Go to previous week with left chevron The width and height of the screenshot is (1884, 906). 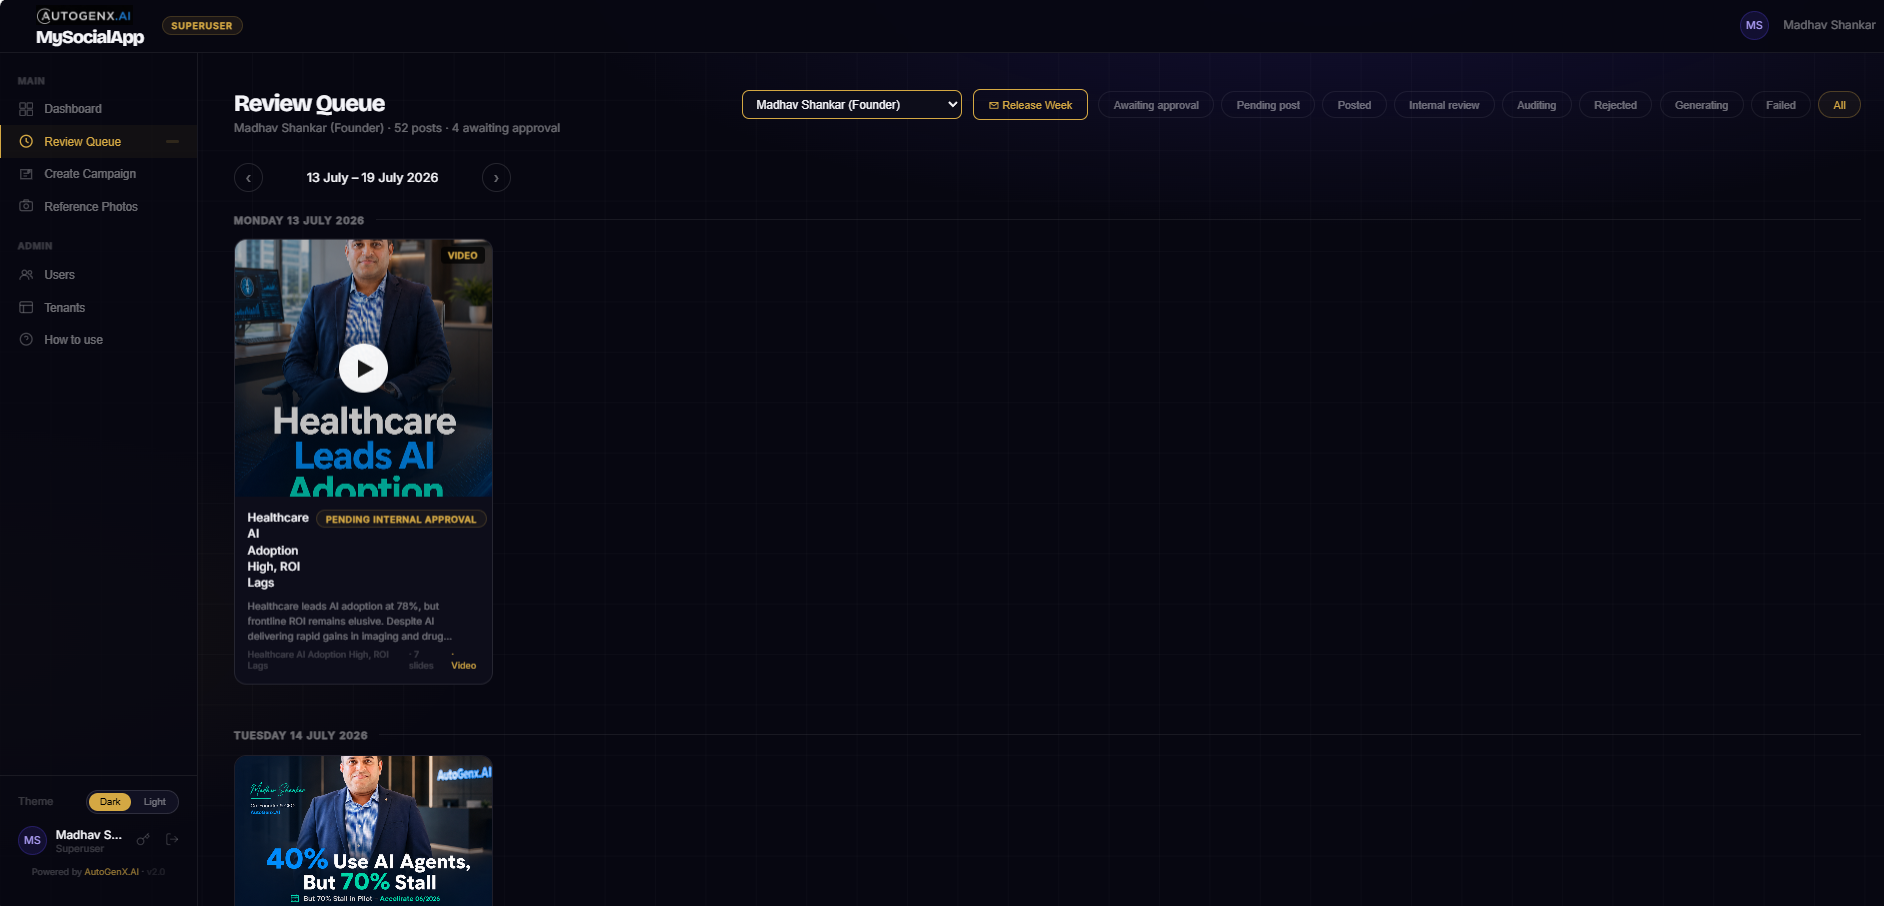[x=248, y=178]
